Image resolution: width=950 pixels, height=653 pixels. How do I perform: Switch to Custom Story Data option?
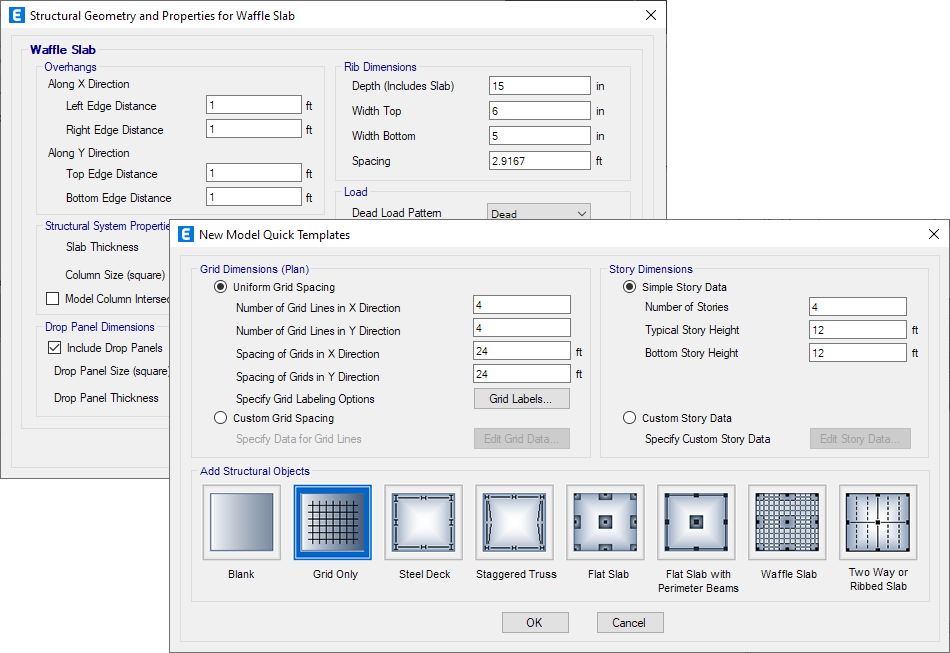(629, 418)
